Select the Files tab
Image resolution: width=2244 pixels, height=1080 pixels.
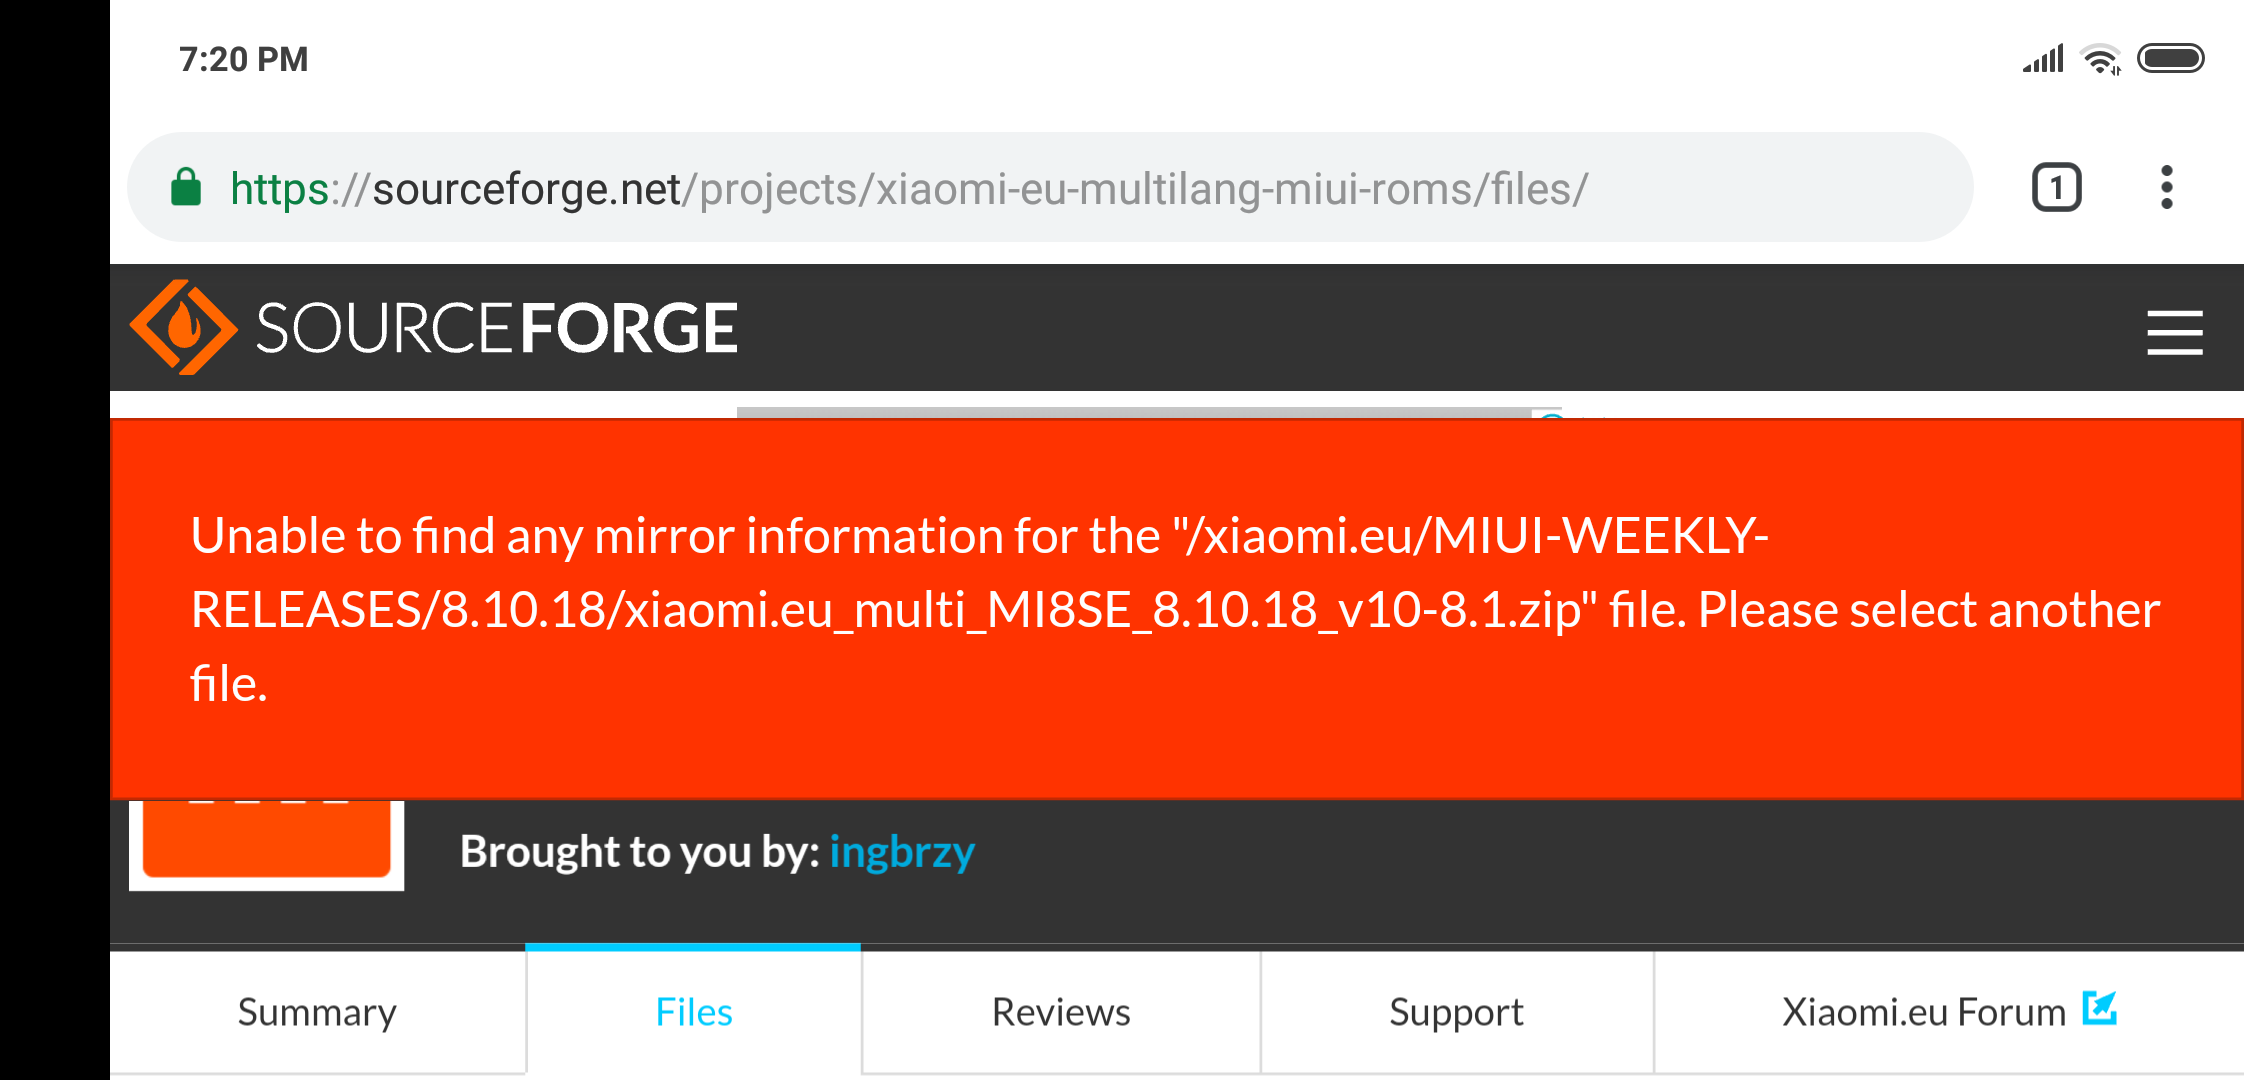click(693, 1012)
